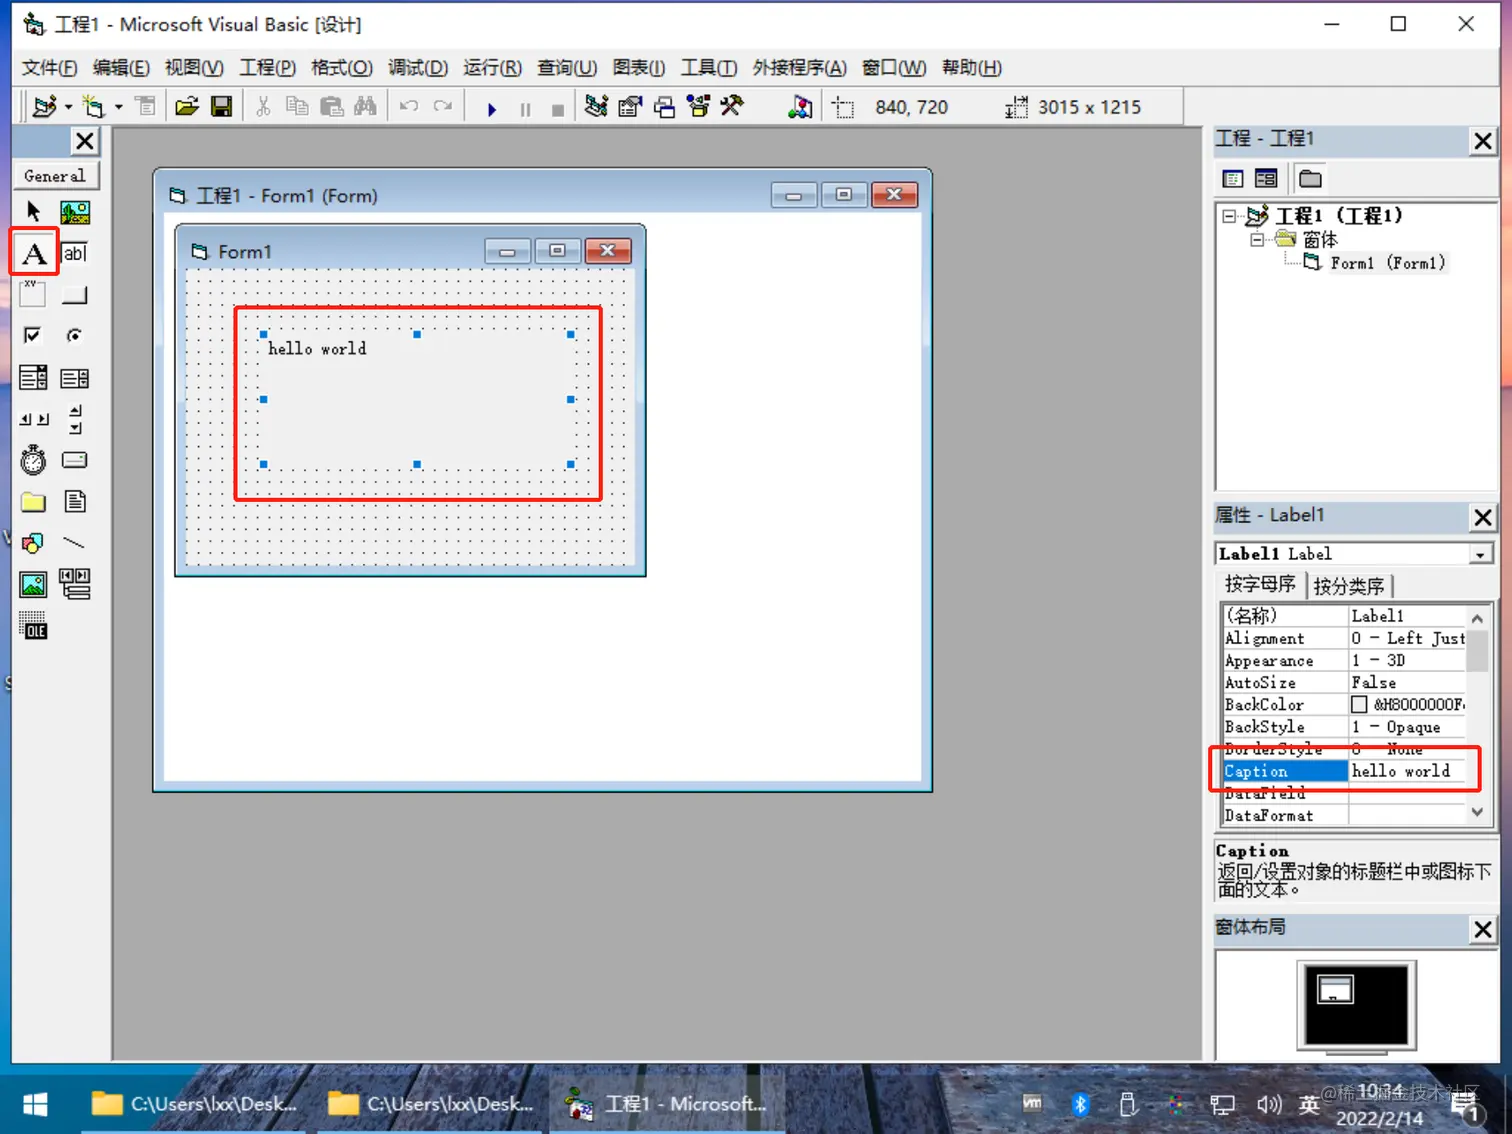Open the Label1 object dropdown in Properties
The width and height of the screenshot is (1512, 1134).
coord(1480,554)
